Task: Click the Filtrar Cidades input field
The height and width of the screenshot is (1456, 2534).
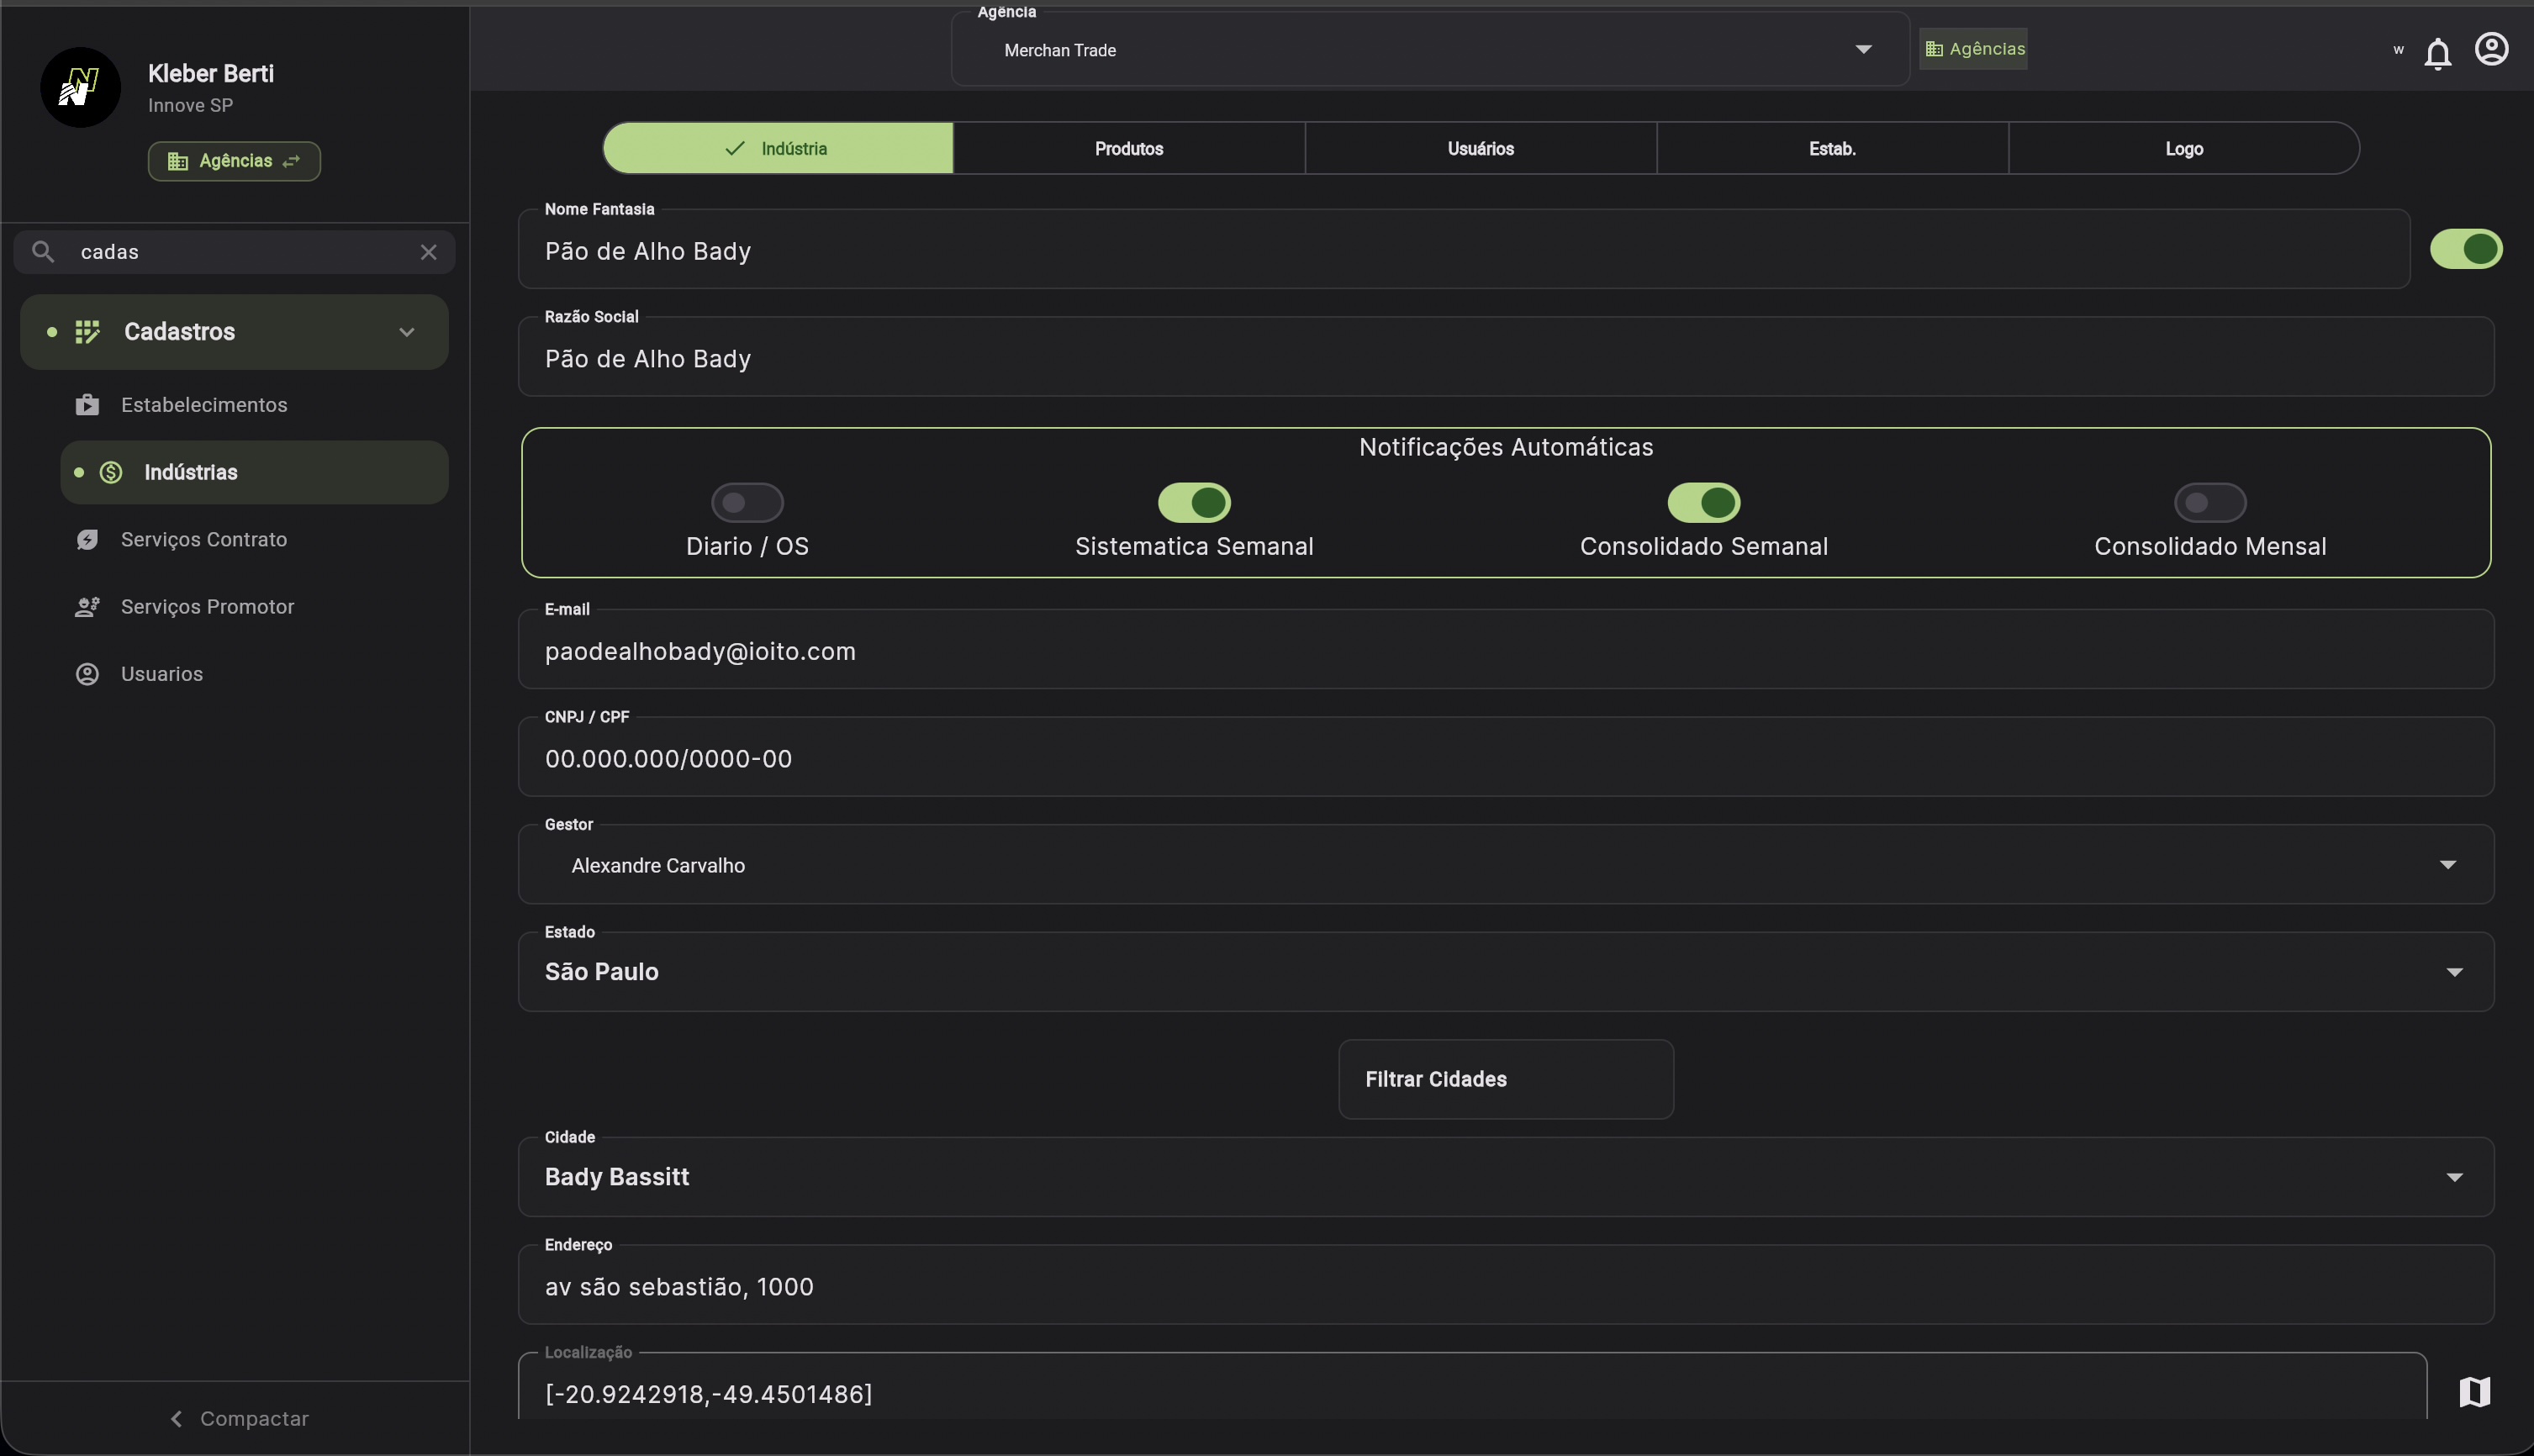Action: [1505, 1079]
